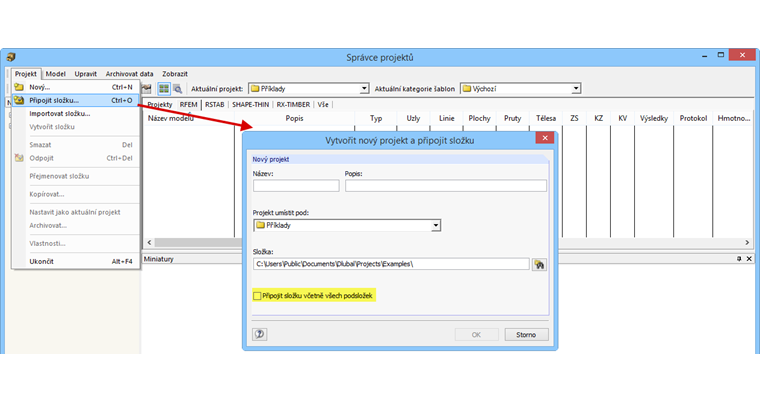Image resolution: width=760 pixels, height=403 pixels.
Task: Click the Složka path input field
Action: [x=391, y=264]
